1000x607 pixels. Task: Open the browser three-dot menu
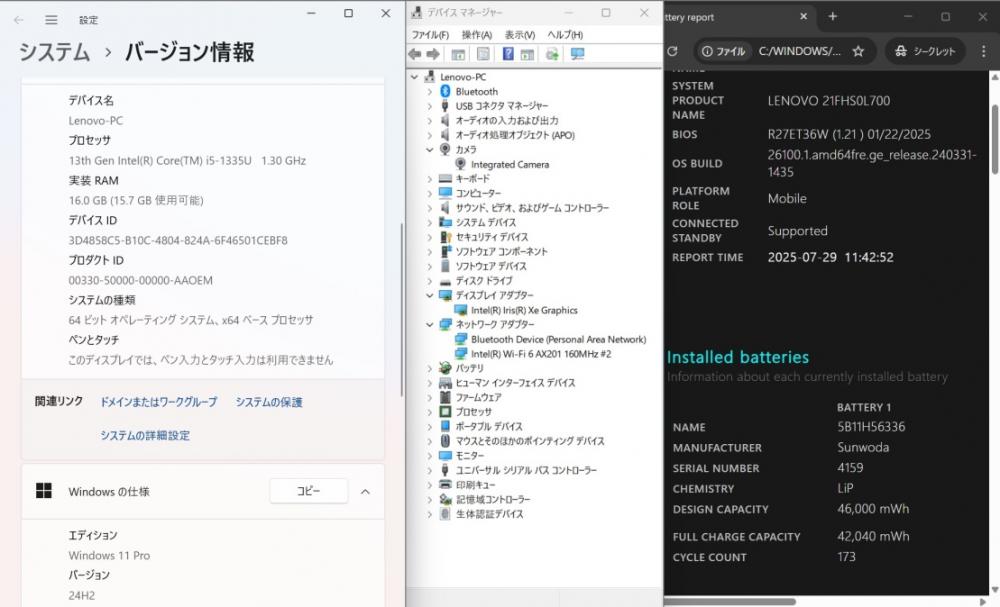tap(983, 51)
